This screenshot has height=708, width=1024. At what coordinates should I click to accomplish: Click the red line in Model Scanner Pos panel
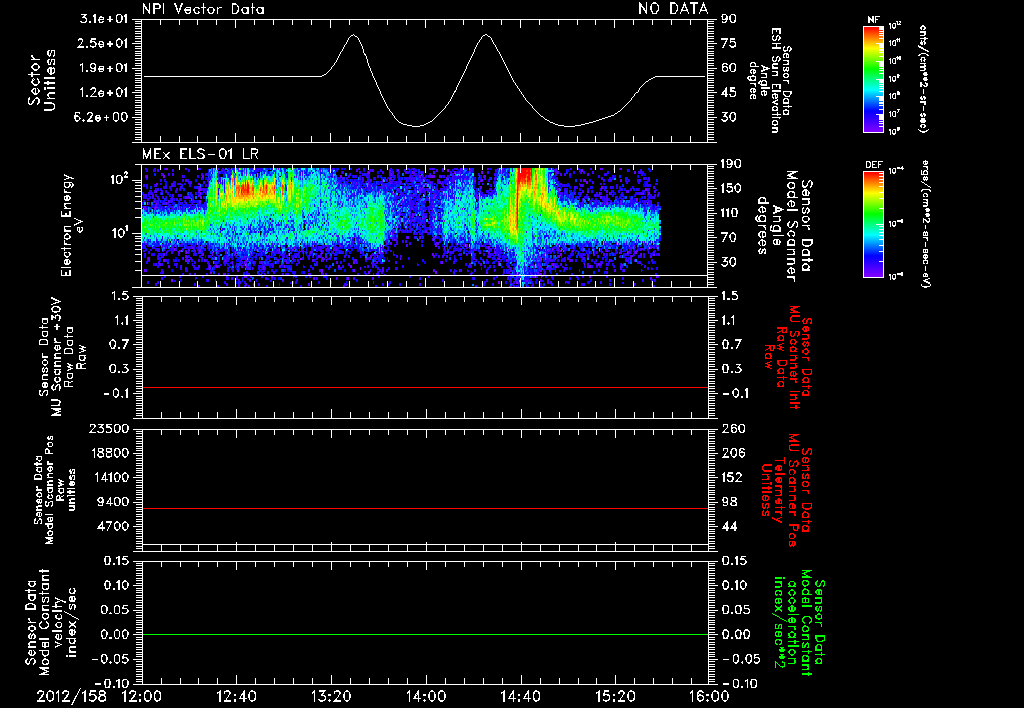coord(424,508)
